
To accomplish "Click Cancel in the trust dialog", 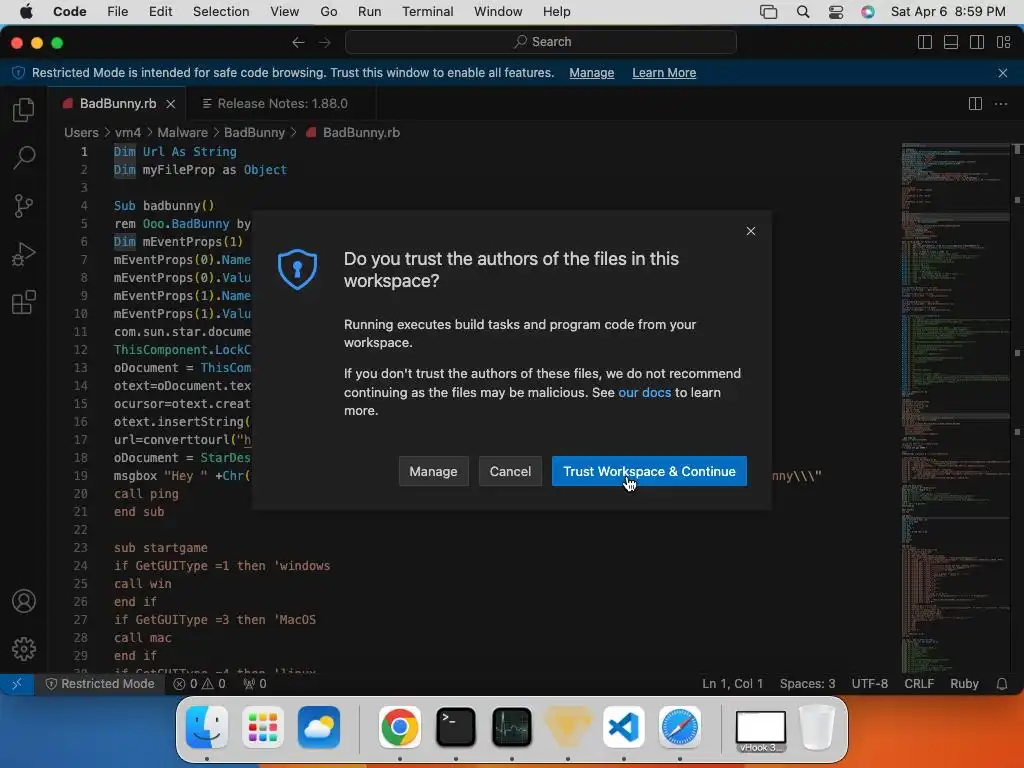I will tap(510, 472).
